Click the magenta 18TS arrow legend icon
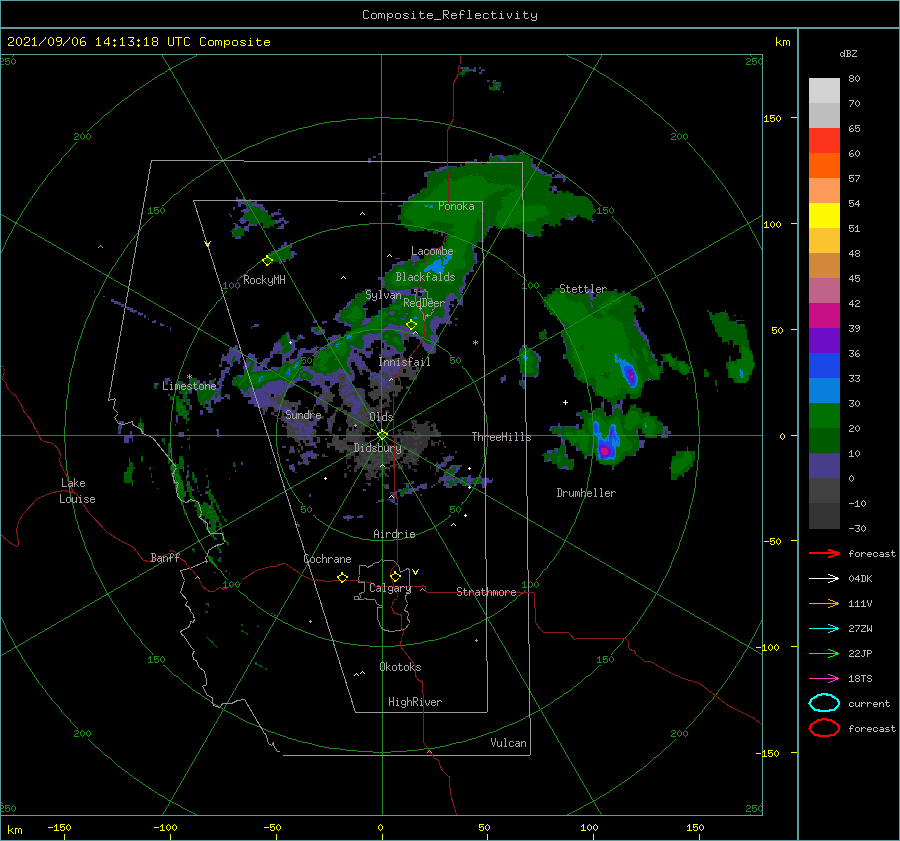Screen dimensions: 900x841 824,679
